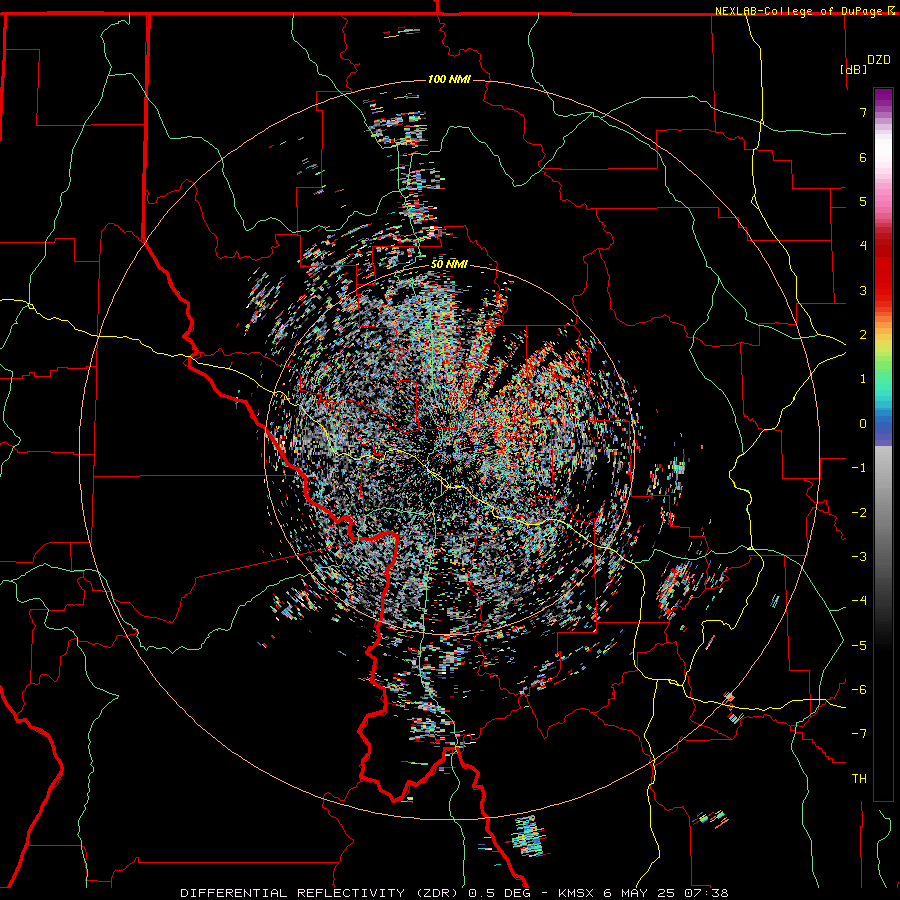The image size is (900, 900).
Task: Click the -1 value on the dB scale
Action: [859, 468]
